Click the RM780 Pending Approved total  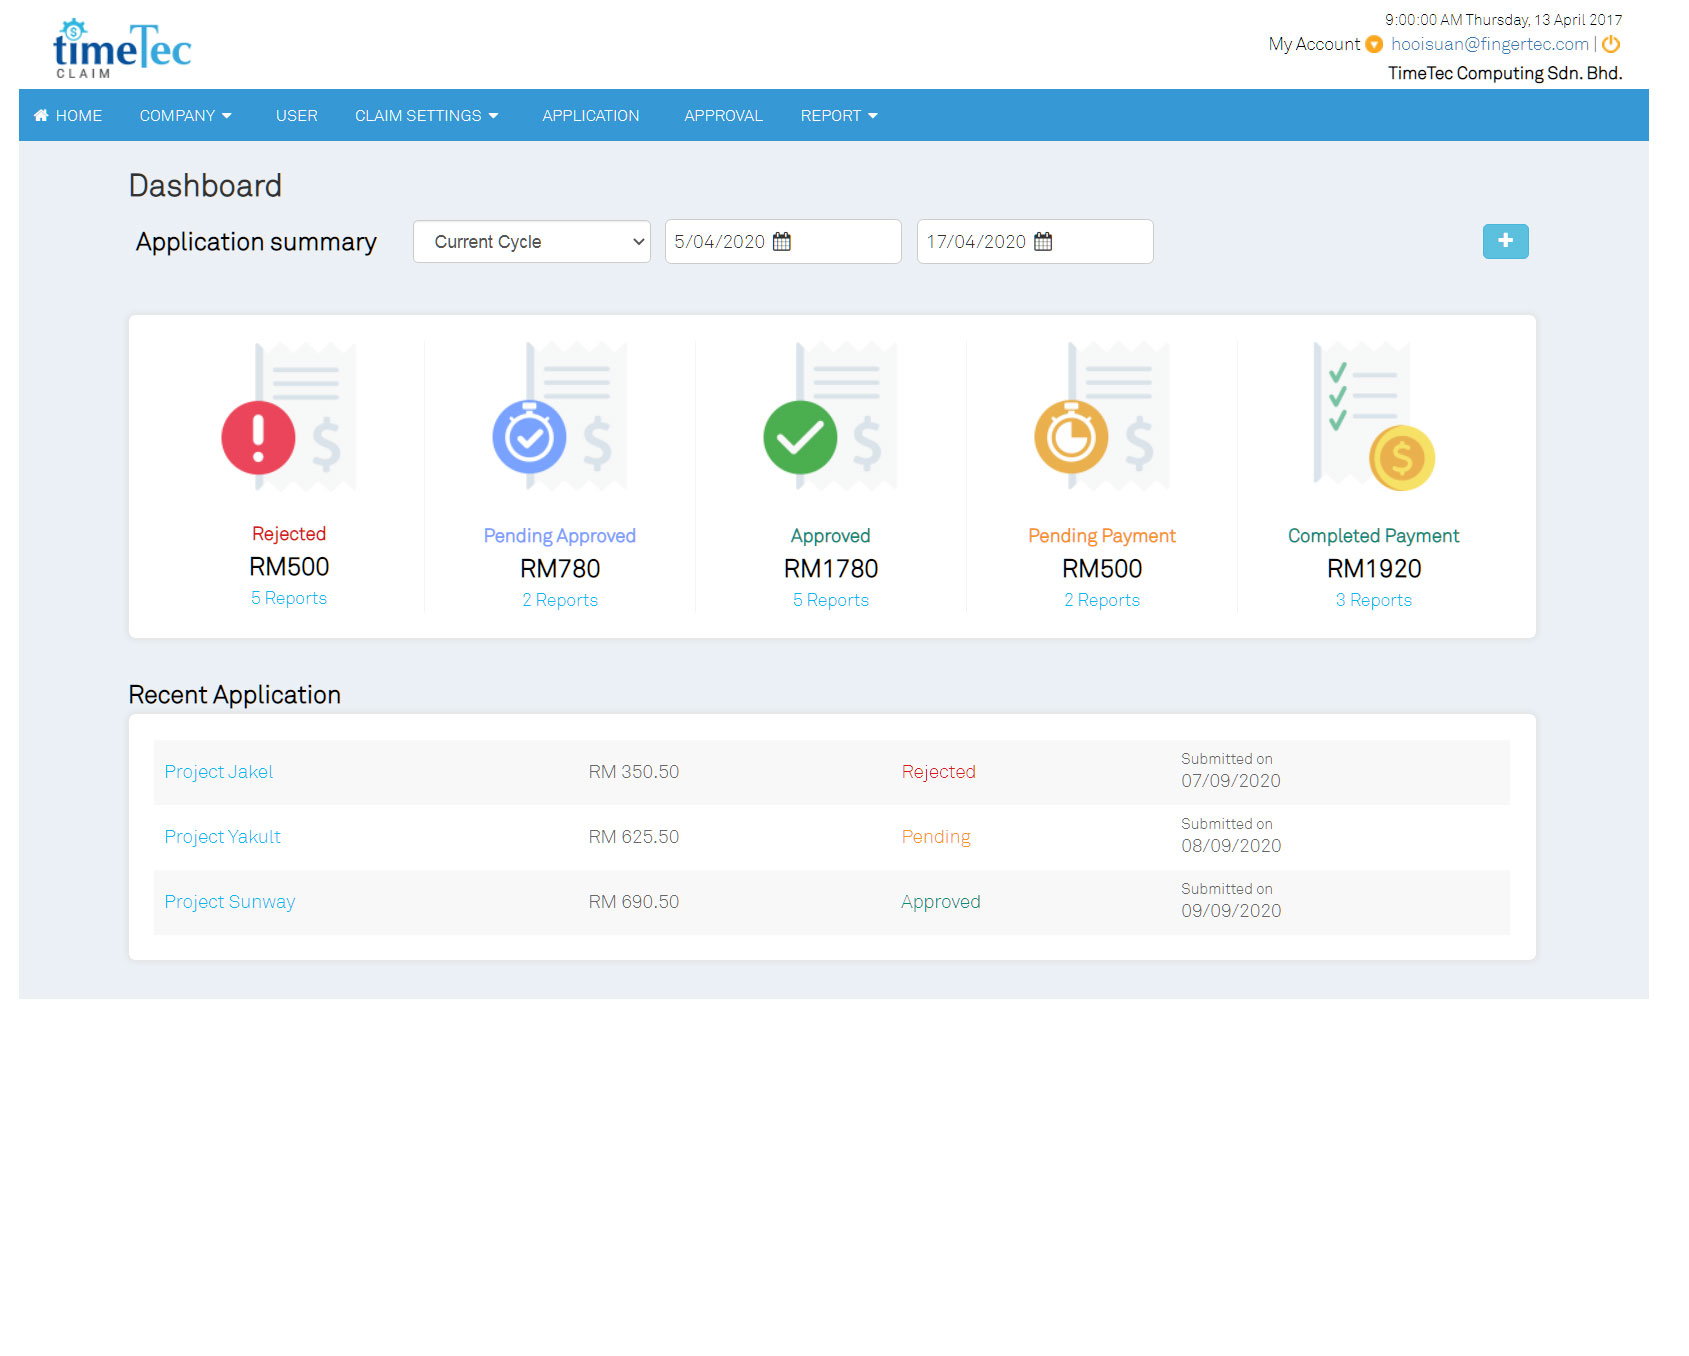point(560,568)
